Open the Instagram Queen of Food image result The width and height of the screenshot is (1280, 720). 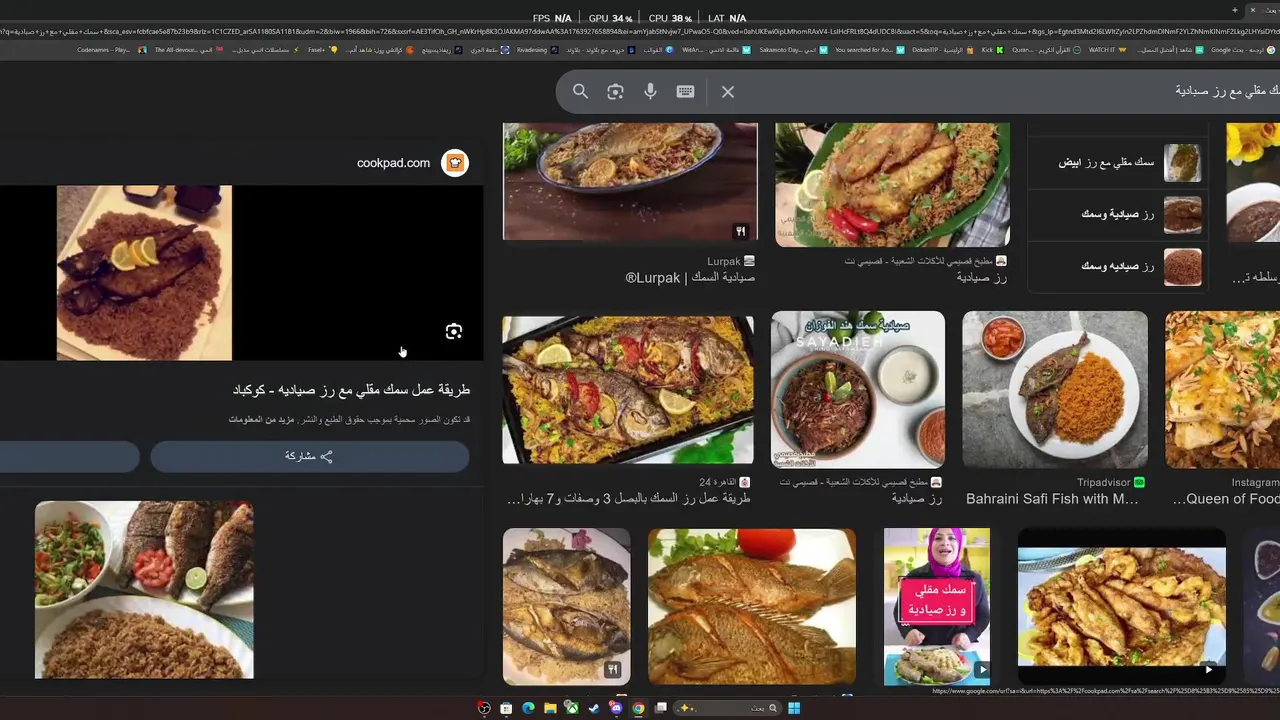point(1222,390)
